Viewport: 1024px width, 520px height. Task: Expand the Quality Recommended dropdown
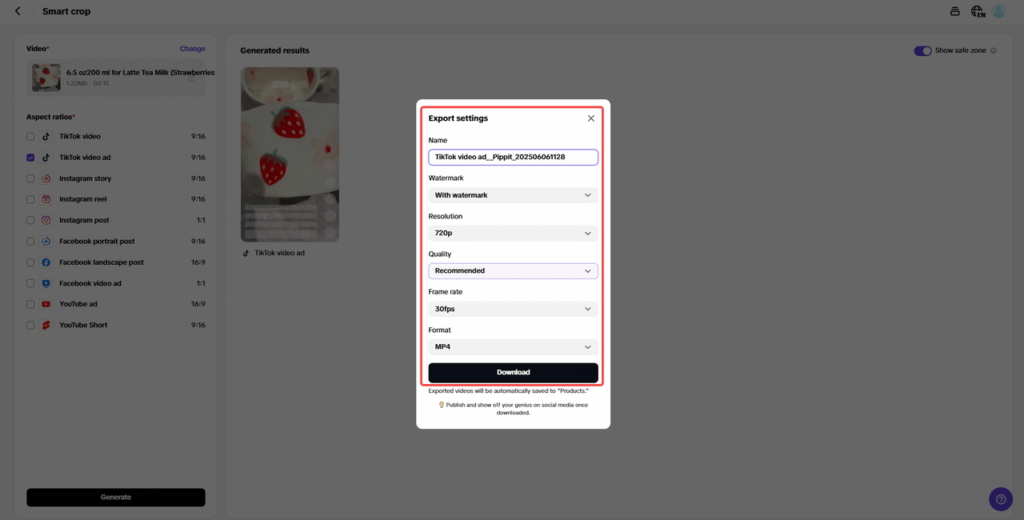point(513,271)
